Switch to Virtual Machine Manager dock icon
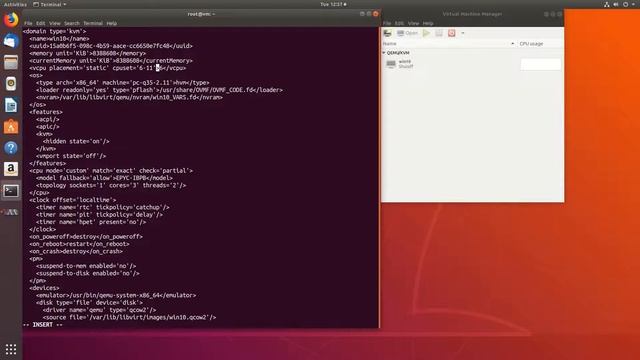The height and width of the screenshot is (360, 640). point(11,212)
